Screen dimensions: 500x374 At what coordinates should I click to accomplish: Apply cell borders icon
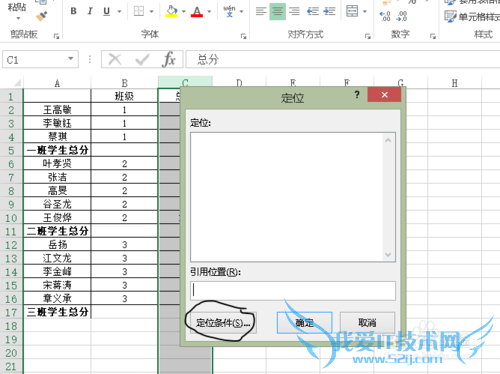[139, 11]
